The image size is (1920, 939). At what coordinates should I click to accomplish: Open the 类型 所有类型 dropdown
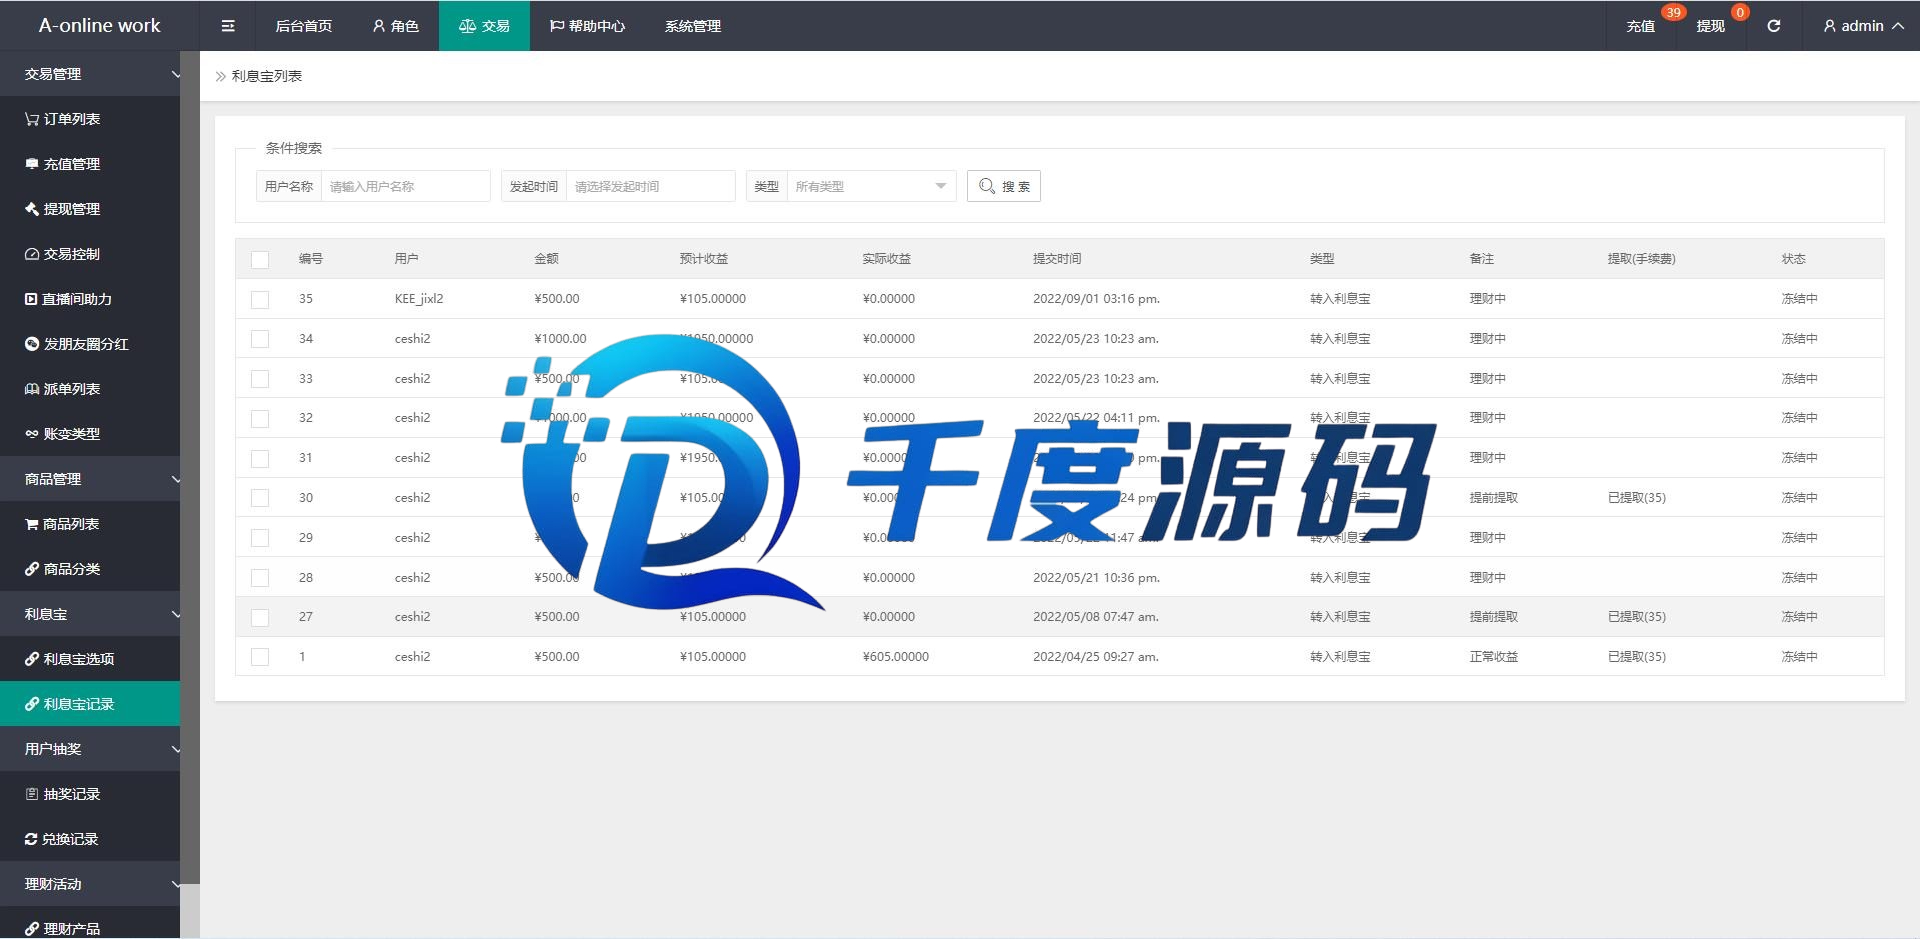871,186
